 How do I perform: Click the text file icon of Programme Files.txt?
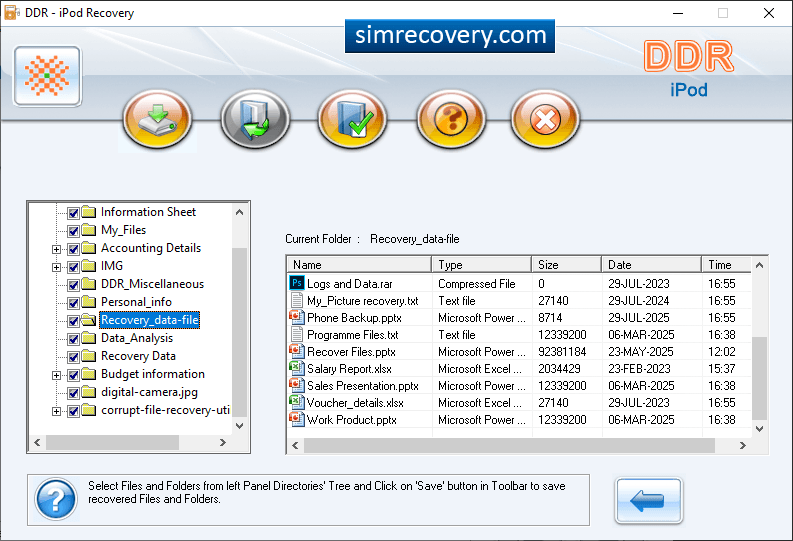click(x=297, y=334)
